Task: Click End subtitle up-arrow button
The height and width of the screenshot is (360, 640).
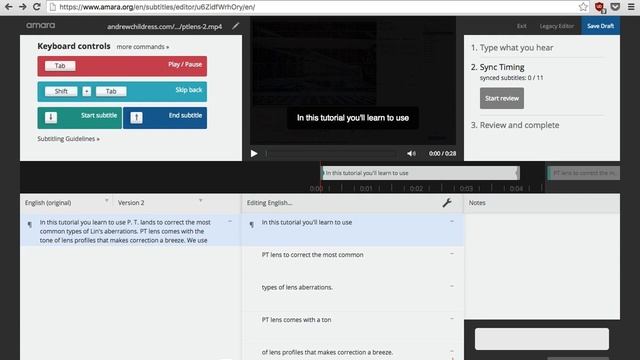Action: (165, 118)
